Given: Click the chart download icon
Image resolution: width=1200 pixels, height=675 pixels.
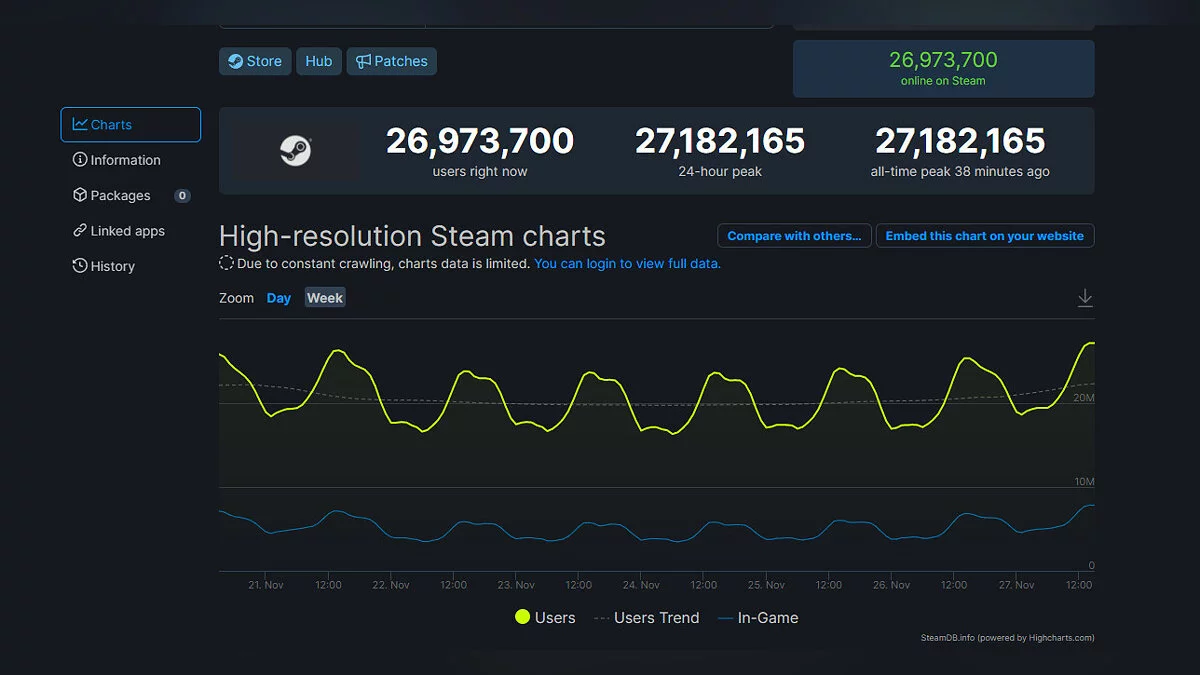Looking at the screenshot, I should click(x=1085, y=298).
